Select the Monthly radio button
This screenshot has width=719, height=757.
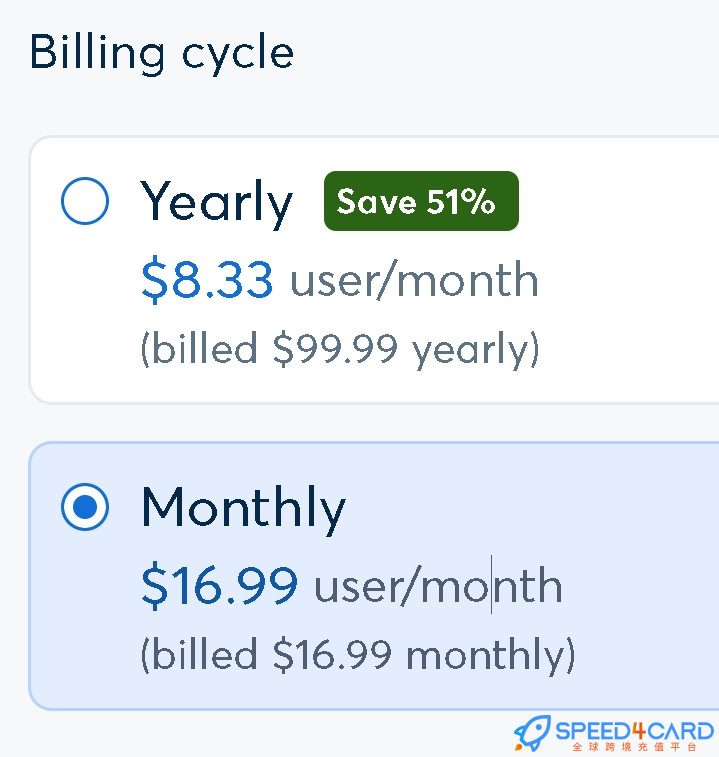85,507
